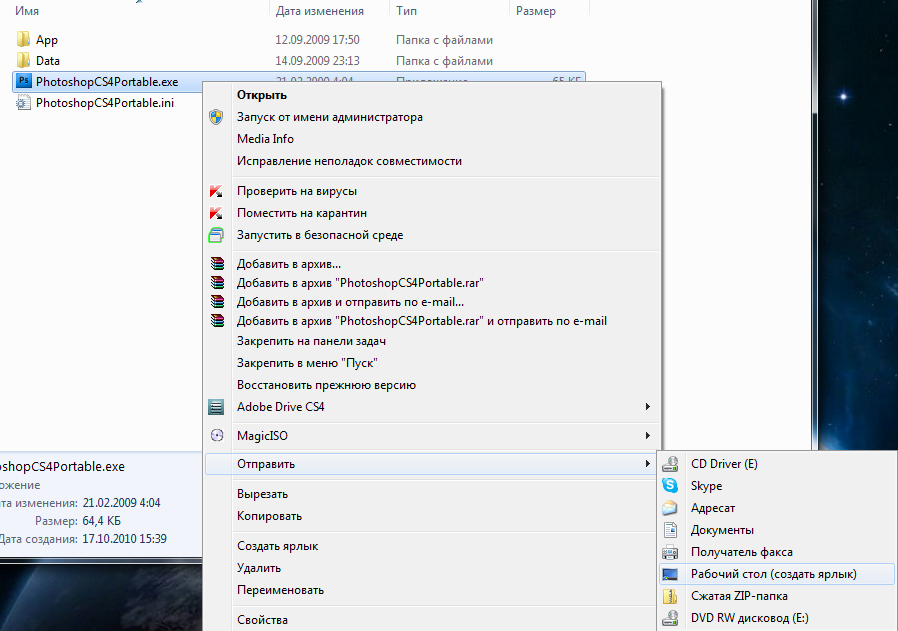898x631 pixels.
Task: Click the Адресат mail recipient icon
Action: pos(670,508)
